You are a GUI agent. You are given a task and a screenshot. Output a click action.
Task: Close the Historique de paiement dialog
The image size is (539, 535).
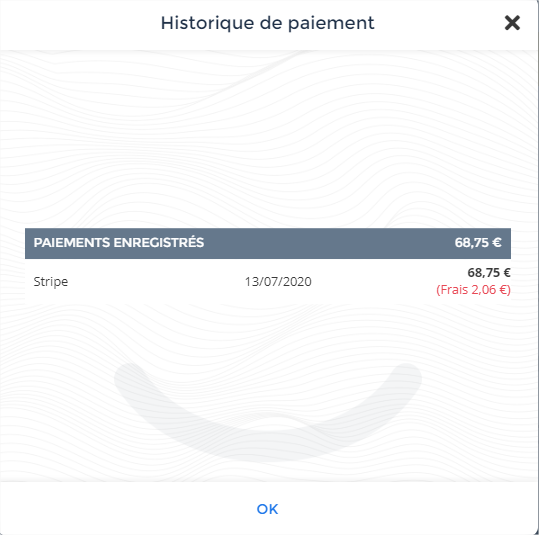(x=512, y=23)
